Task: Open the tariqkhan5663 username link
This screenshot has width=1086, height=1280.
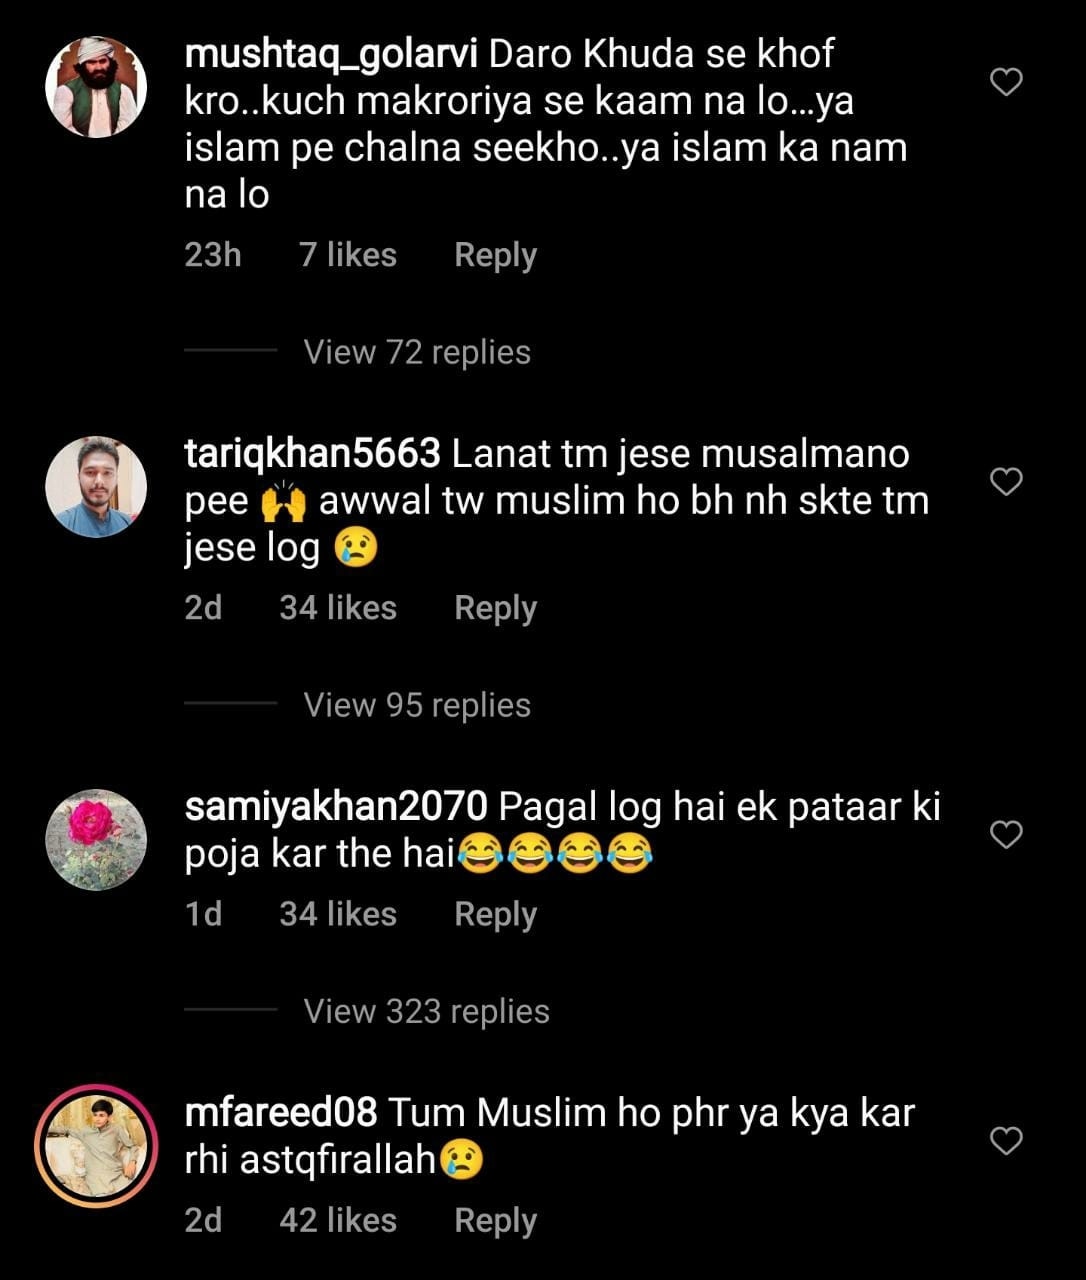Action: click(x=313, y=454)
